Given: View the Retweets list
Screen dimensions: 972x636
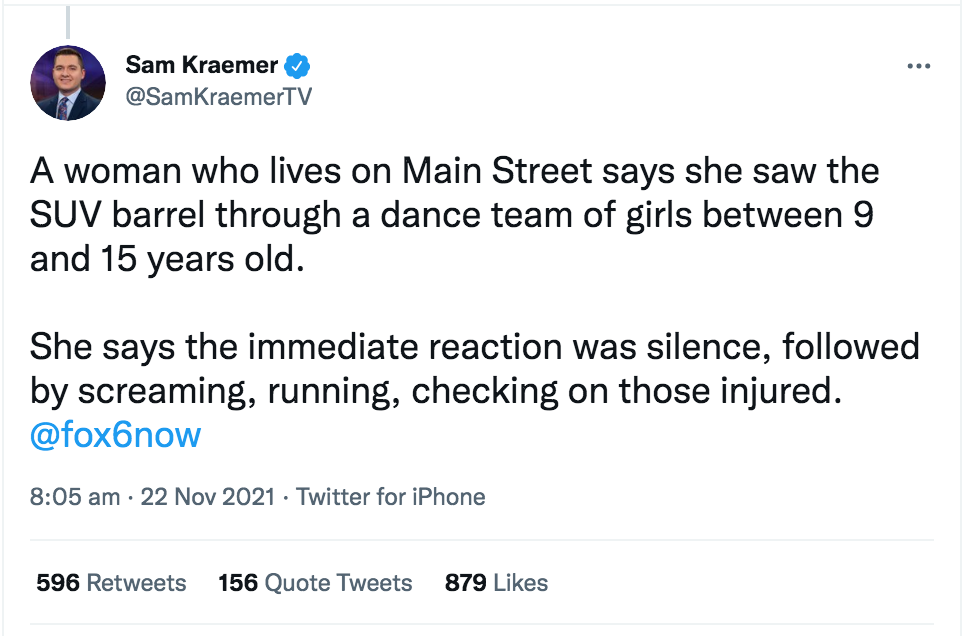Looking at the screenshot, I should click(134, 583).
